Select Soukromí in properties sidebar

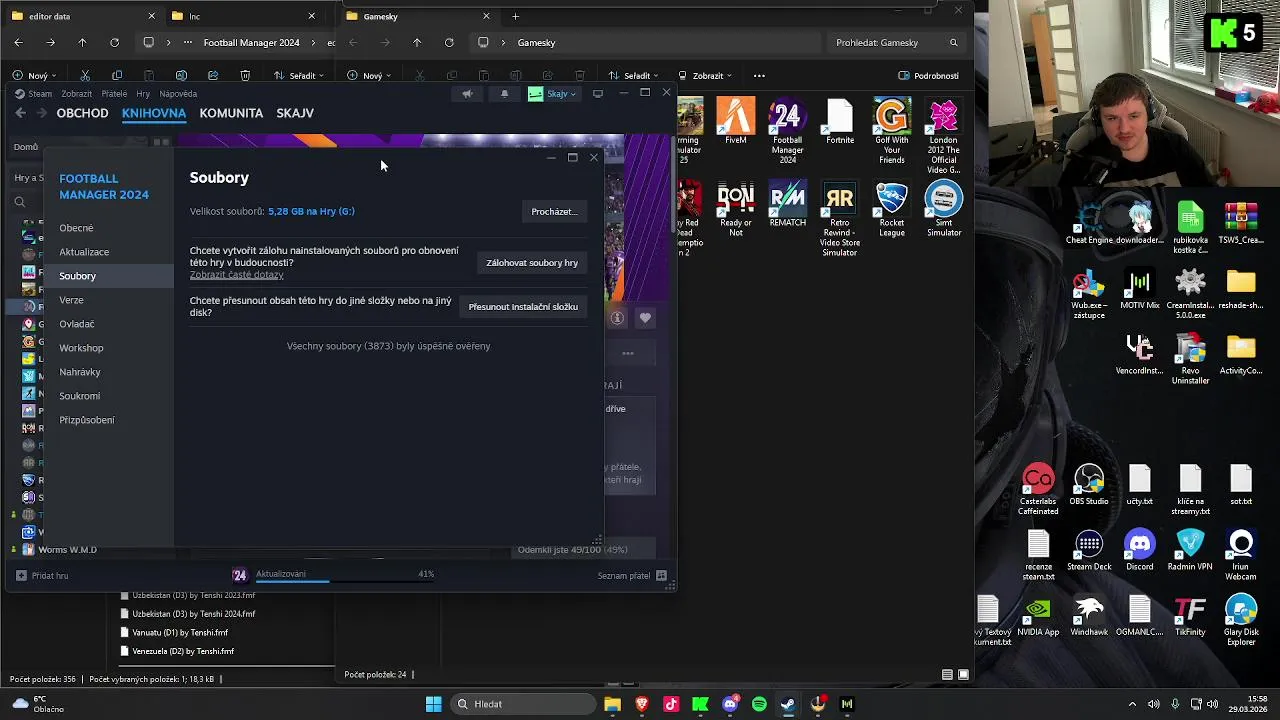[x=110, y=396]
